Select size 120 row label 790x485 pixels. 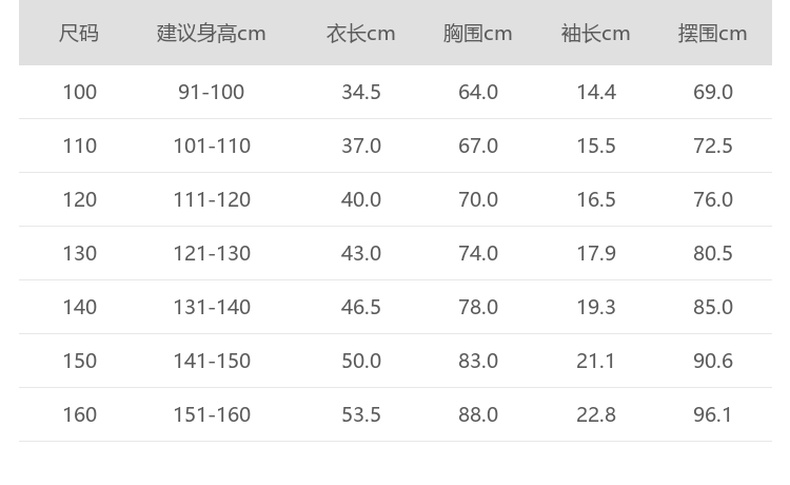pyautogui.click(x=80, y=200)
